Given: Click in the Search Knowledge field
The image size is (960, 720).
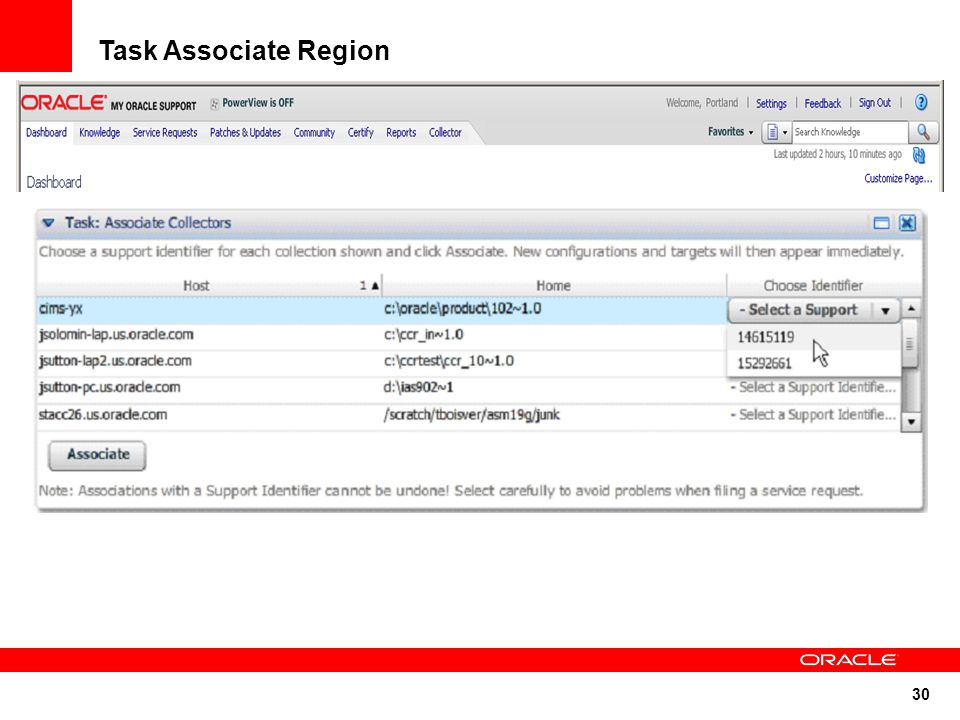Looking at the screenshot, I should [850, 132].
